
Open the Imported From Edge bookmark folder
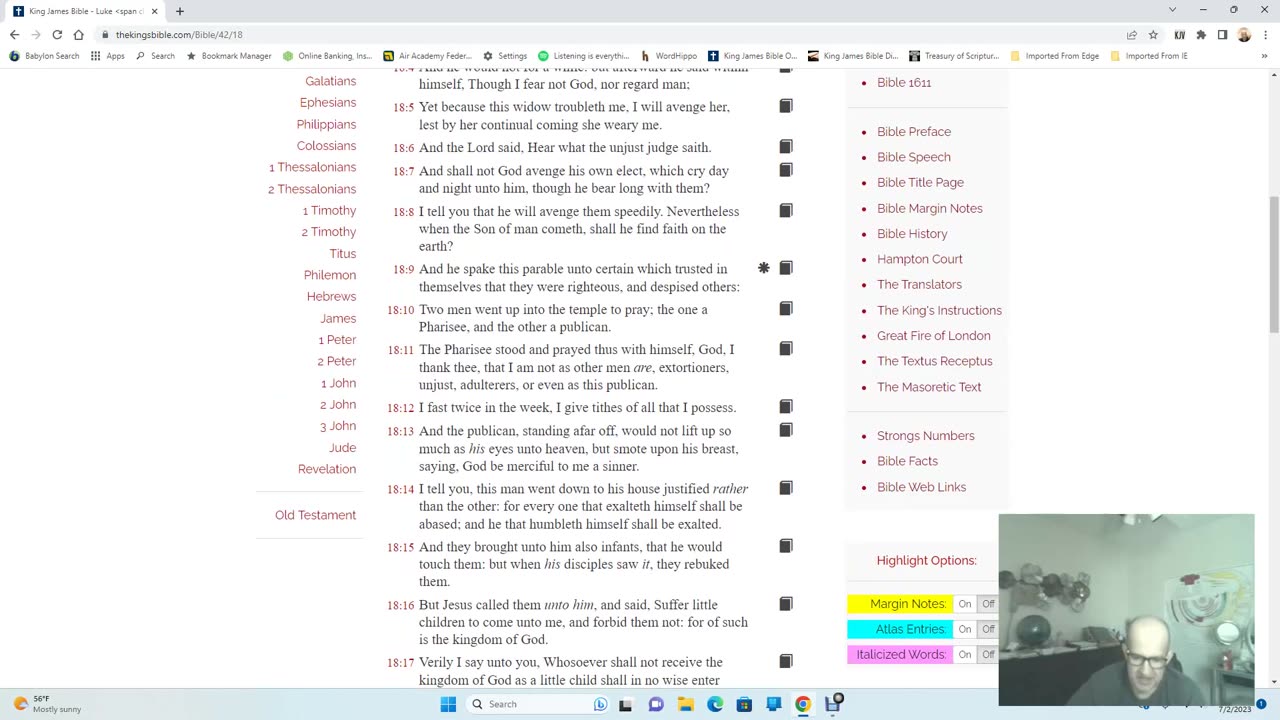(x=1054, y=56)
